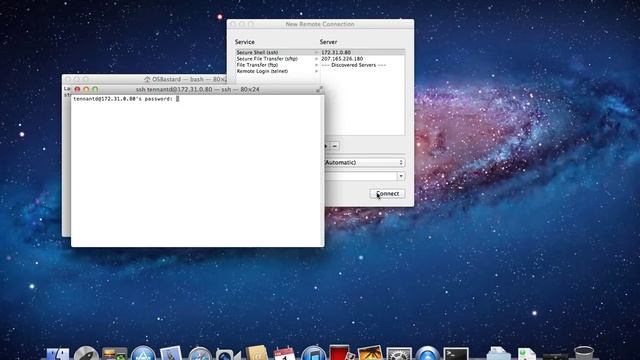Open Launchpad rocket icon in dock
The image size is (640, 360).
86,353
